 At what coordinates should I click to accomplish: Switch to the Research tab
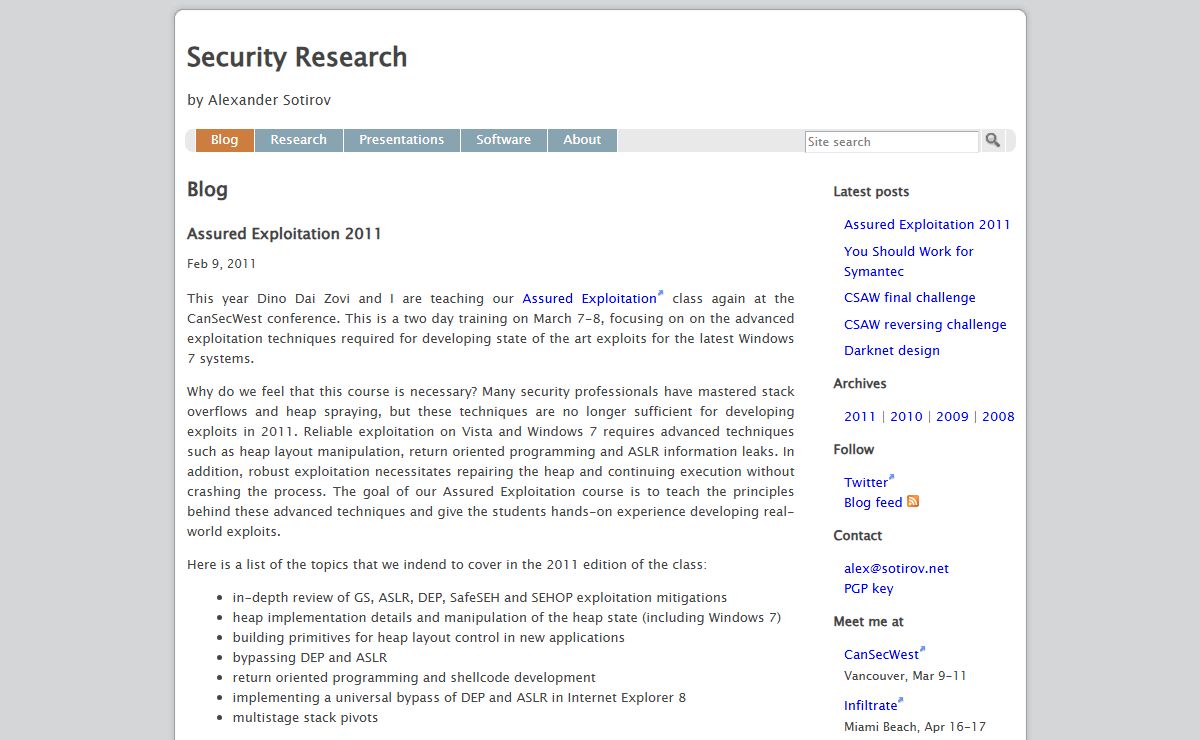coord(299,140)
